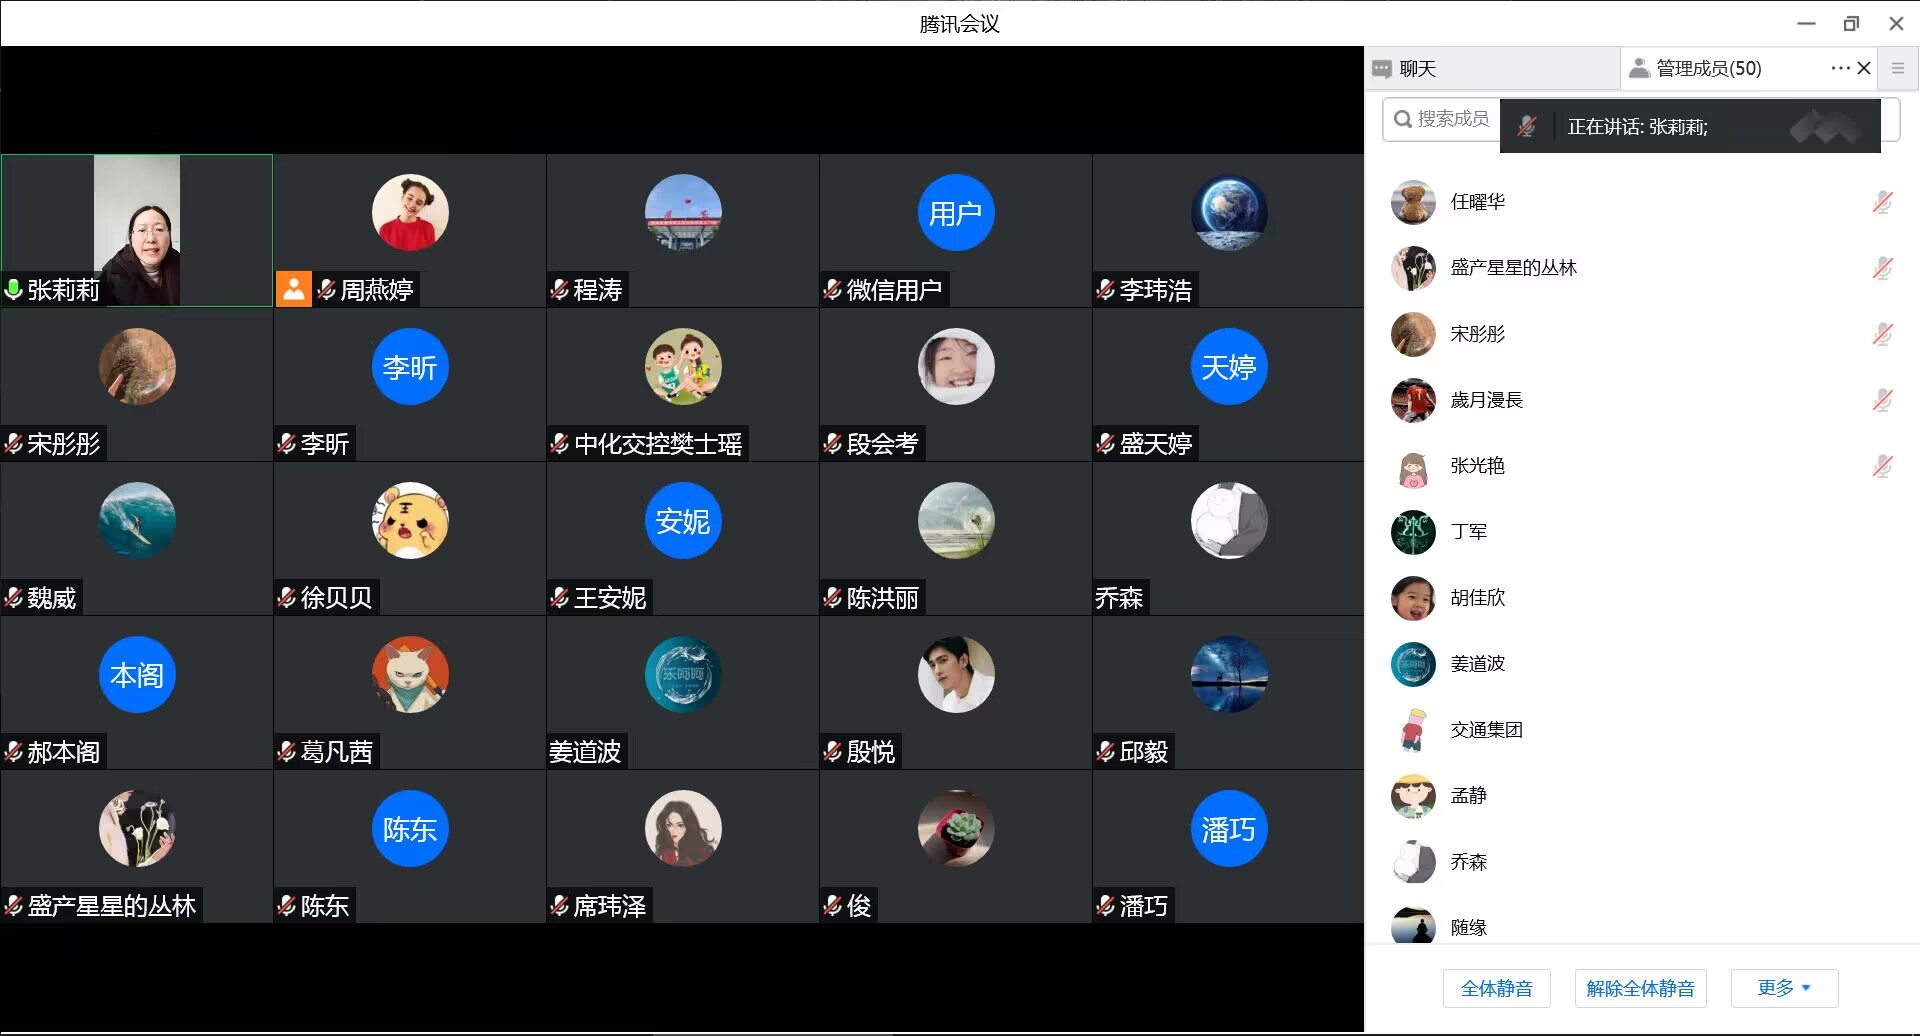This screenshot has width=1920, height=1036.
Task: Click the search magnifier icon in member search
Action: (x=1403, y=119)
